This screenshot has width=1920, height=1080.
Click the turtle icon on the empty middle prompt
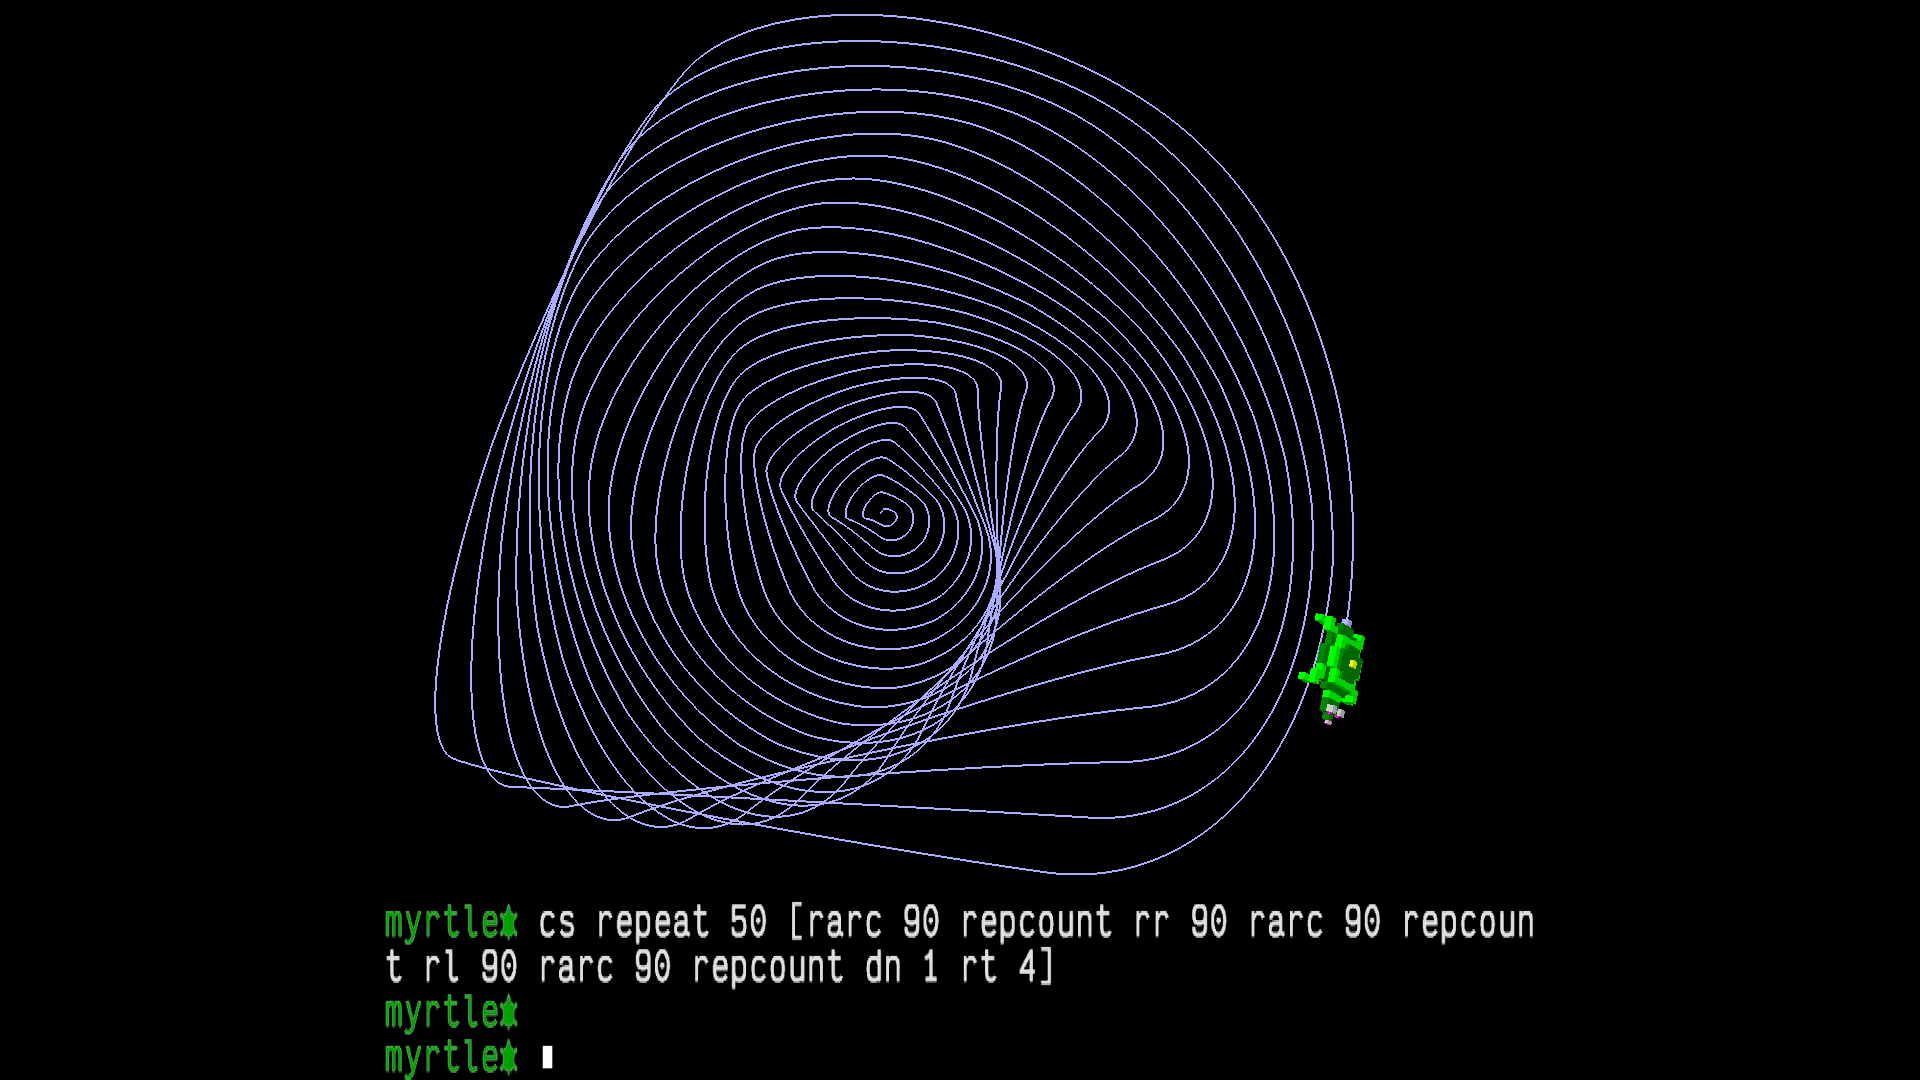(x=510, y=1013)
